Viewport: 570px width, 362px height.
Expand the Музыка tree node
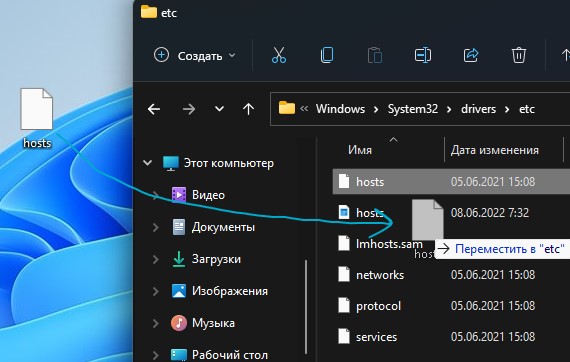click(156, 323)
